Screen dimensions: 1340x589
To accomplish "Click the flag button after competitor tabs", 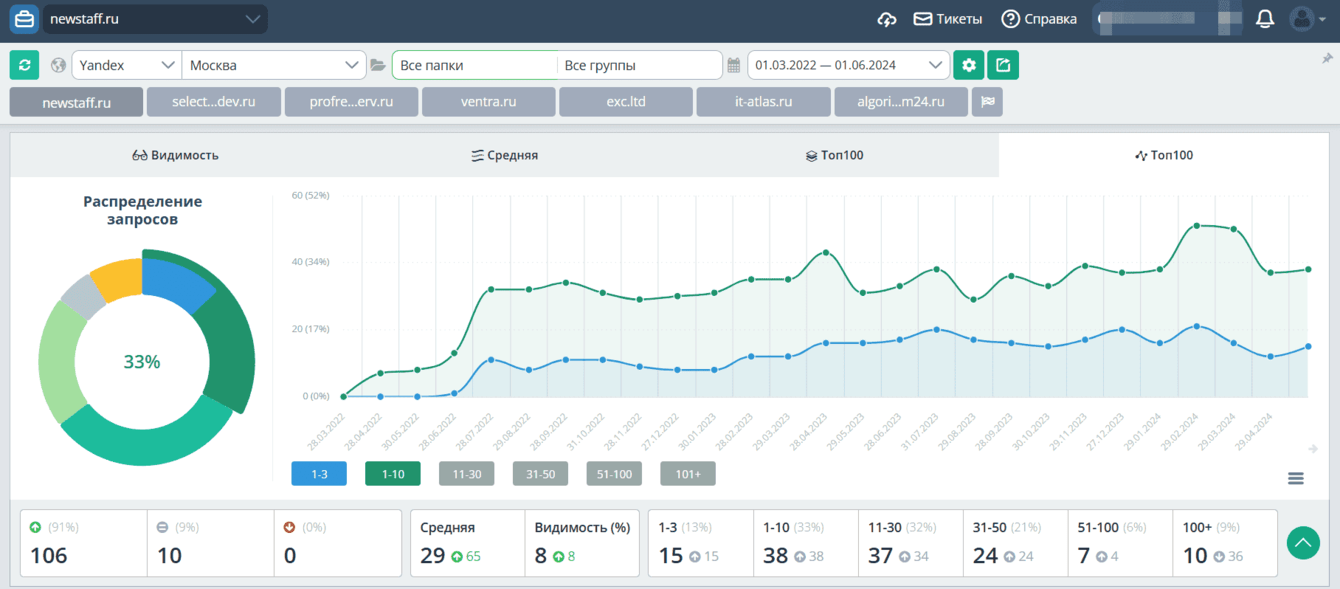I will click(x=987, y=102).
